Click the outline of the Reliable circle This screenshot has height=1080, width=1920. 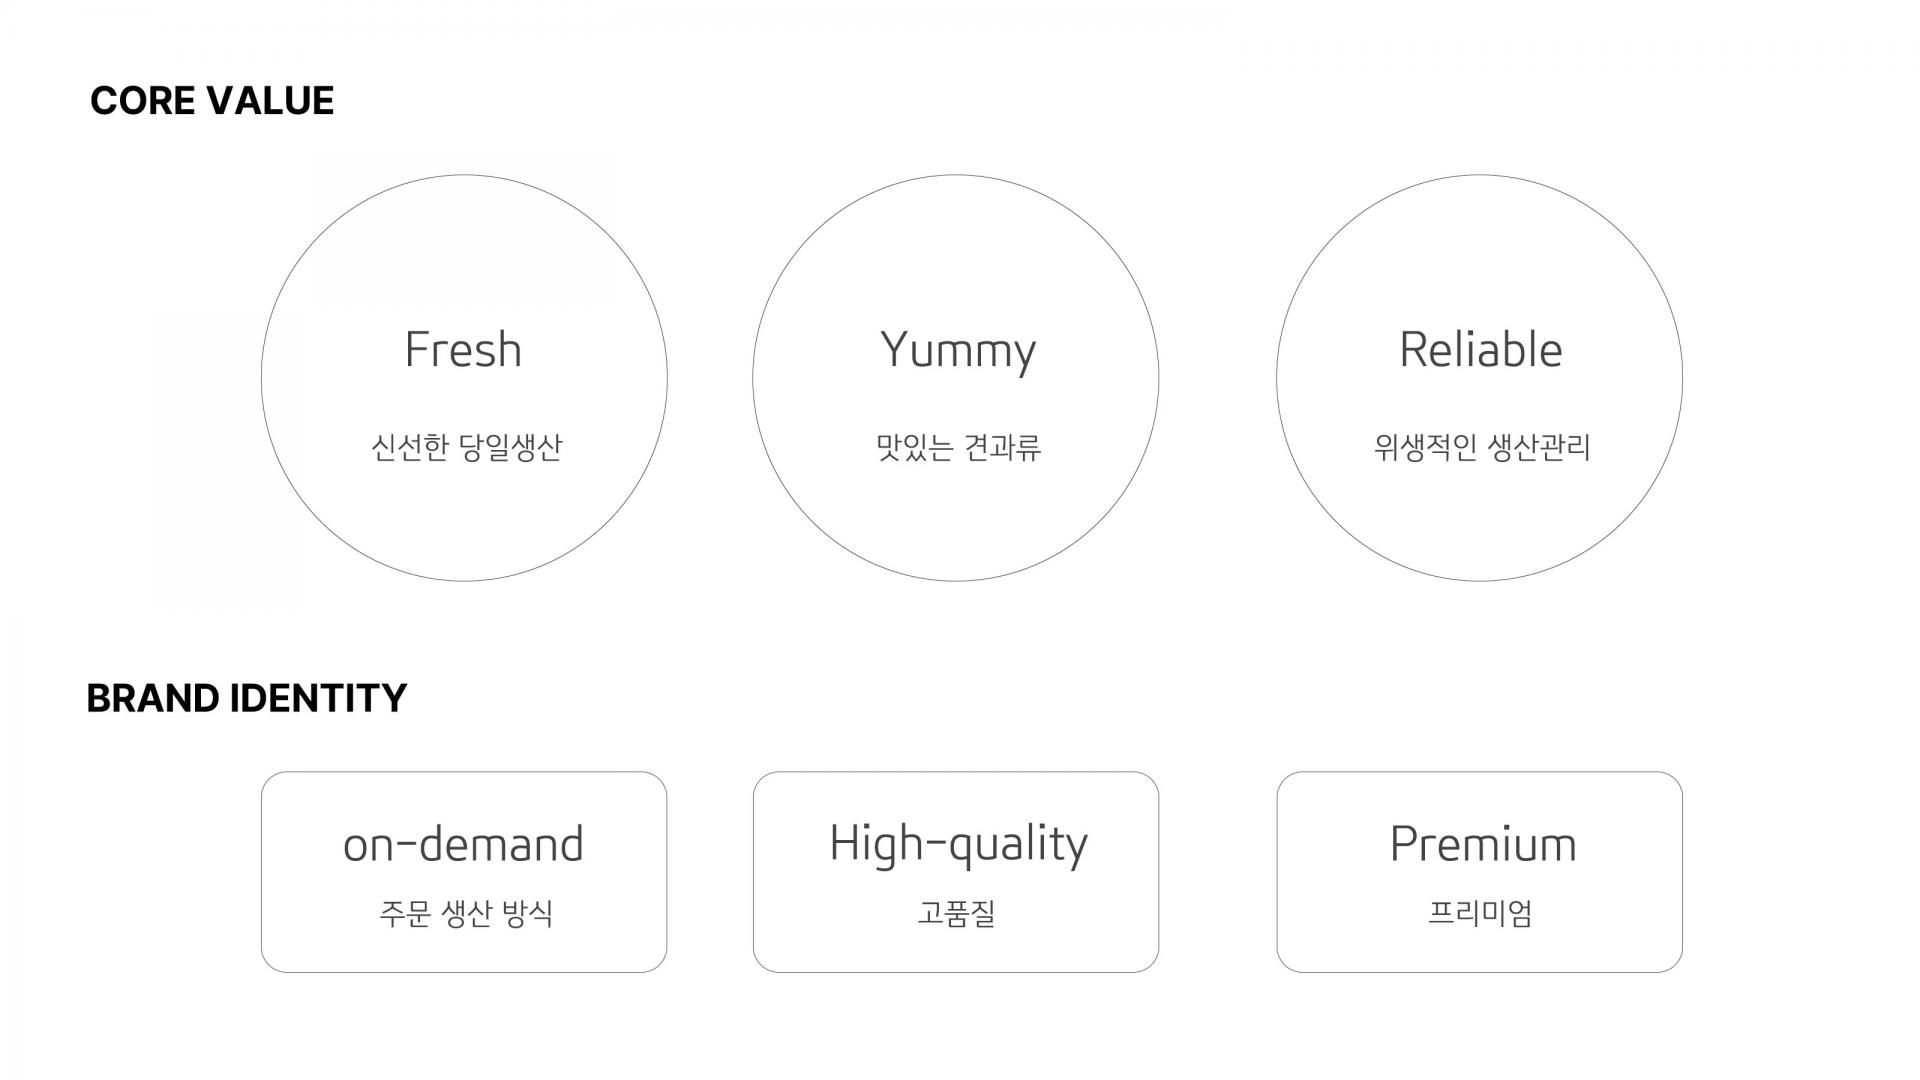coord(1480,175)
